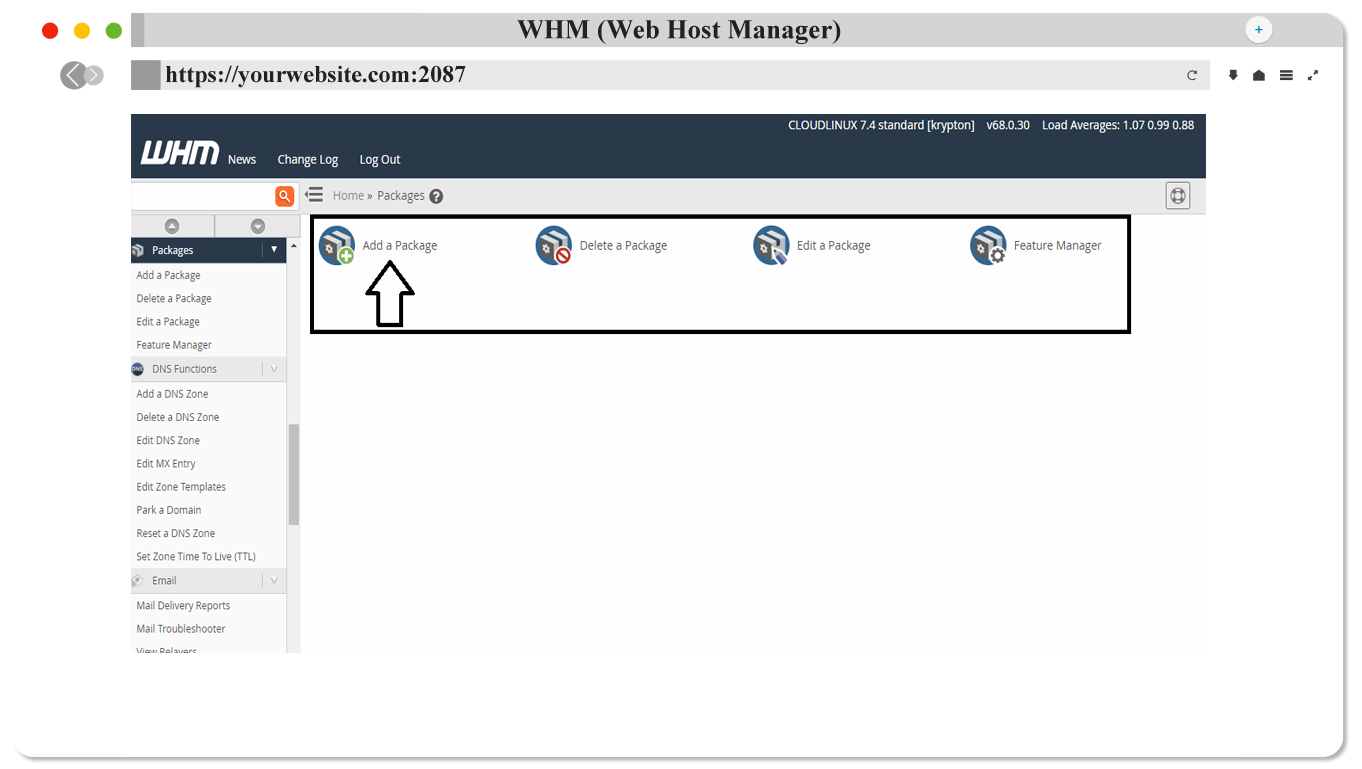Open the Add a Package icon
This screenshot has width=1362, height=769.
tap(337, 245)
